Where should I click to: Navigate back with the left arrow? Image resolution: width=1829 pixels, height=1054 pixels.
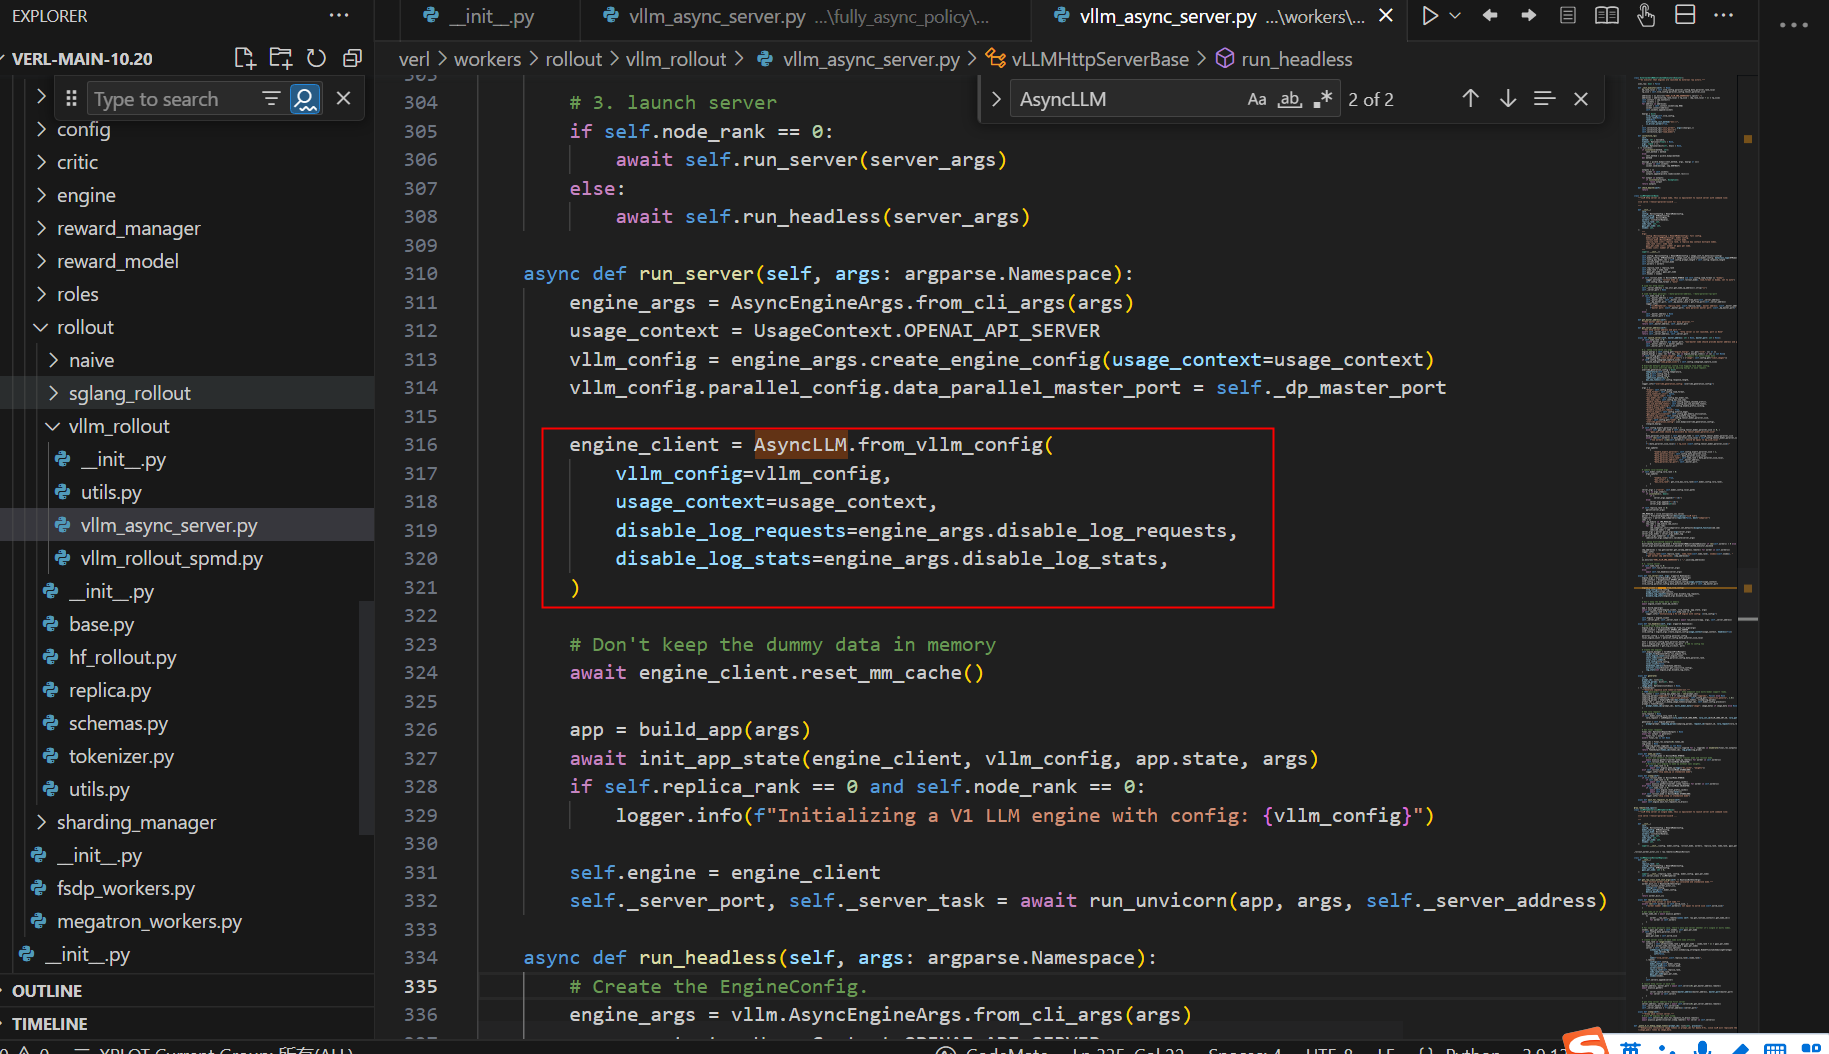click(x=1490, y=15)
